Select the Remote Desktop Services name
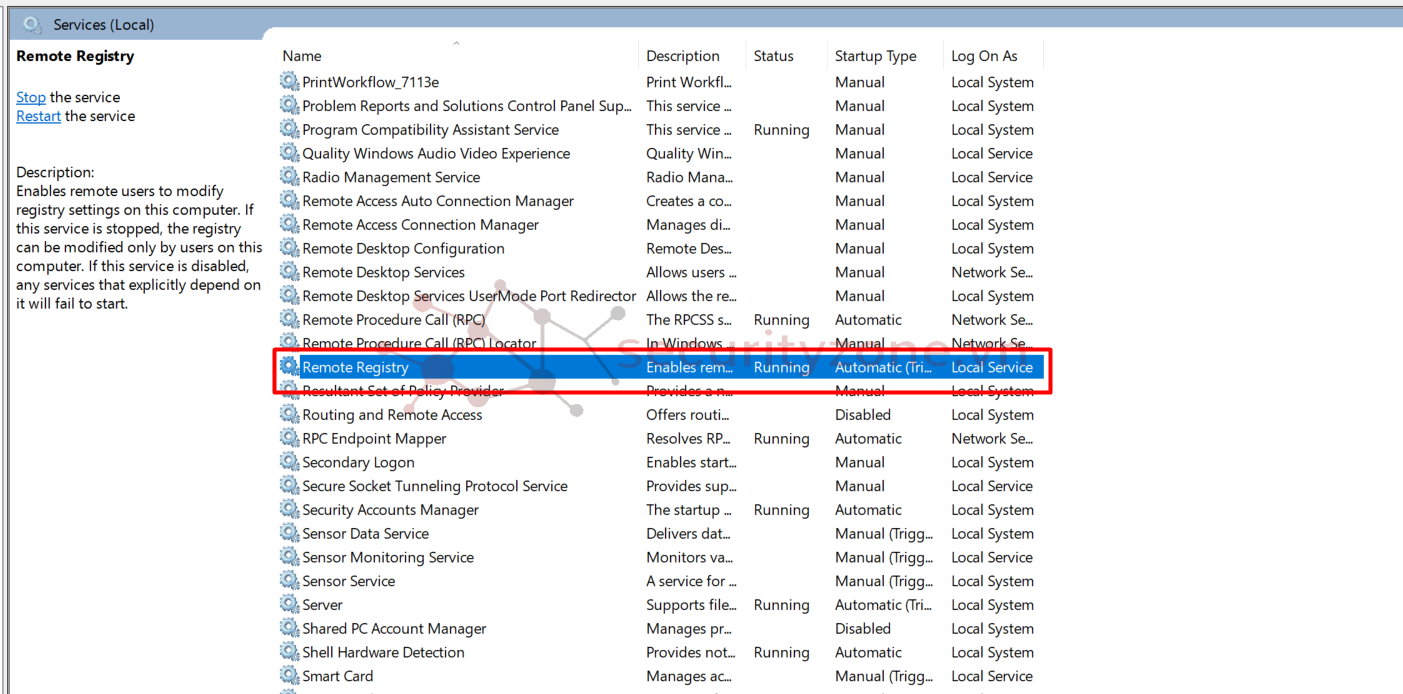 point(383,272)
